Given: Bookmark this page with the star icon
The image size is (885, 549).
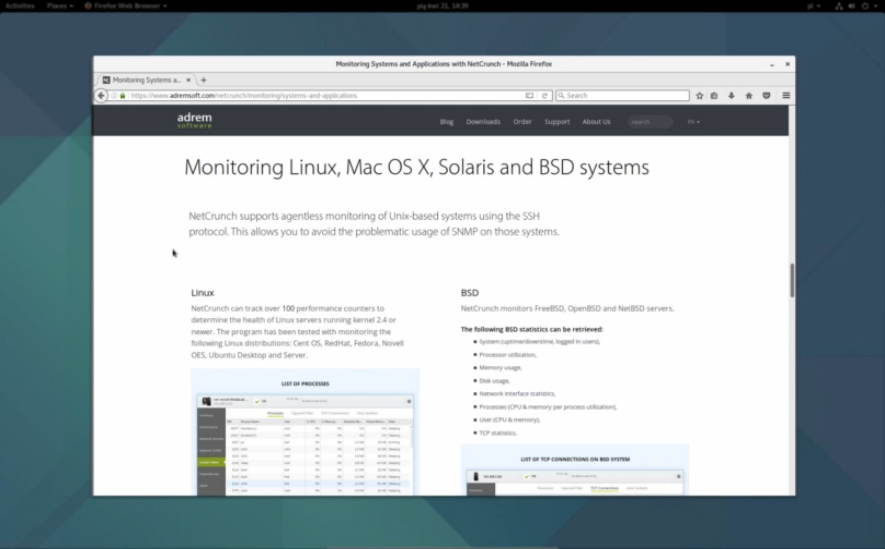Looking at the screenshot, I should pos(699,95).
